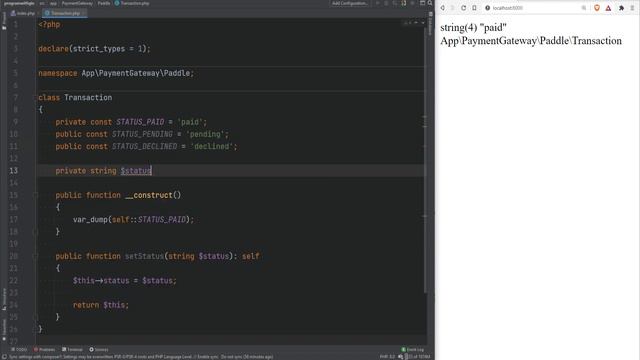640x360 pixels.
Task: Open browser extensions puzzle icon
Action: point(621,8)
